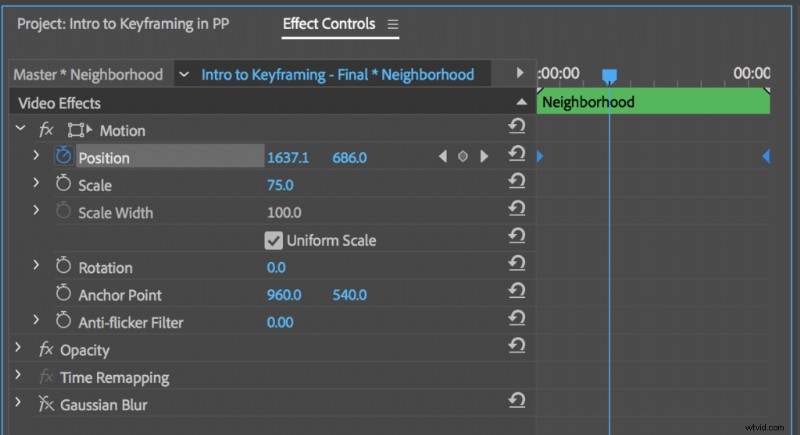Select the last Position keyframe marker
This screenshot has height=435, width=800.
tap(766, 157)
